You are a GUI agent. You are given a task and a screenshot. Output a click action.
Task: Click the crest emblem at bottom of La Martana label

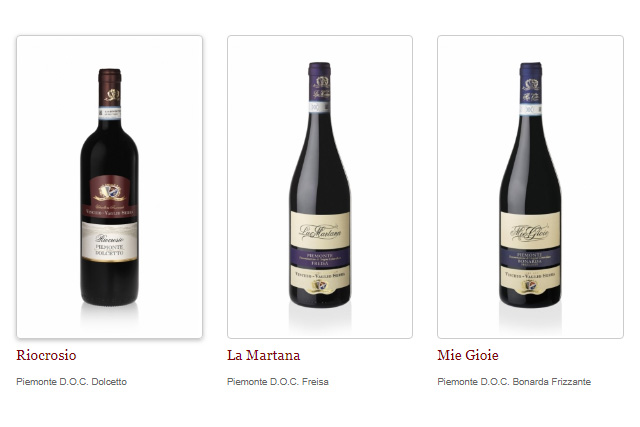tap(320, 286)
